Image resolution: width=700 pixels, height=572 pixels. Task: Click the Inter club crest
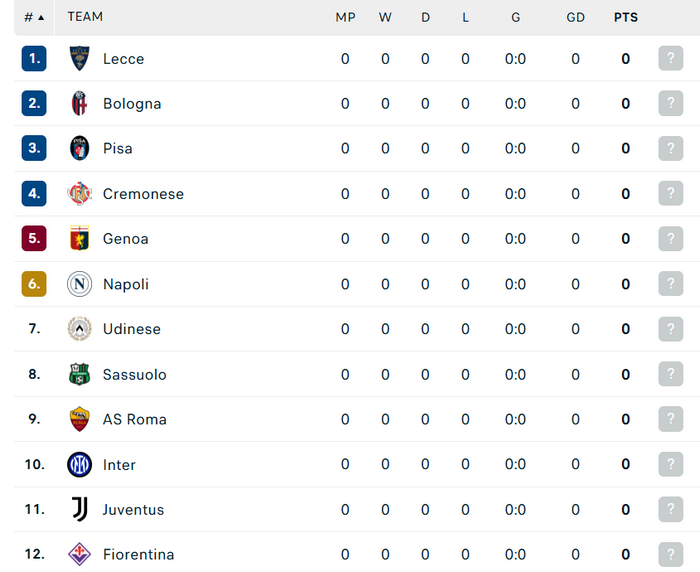click(79, 464)
